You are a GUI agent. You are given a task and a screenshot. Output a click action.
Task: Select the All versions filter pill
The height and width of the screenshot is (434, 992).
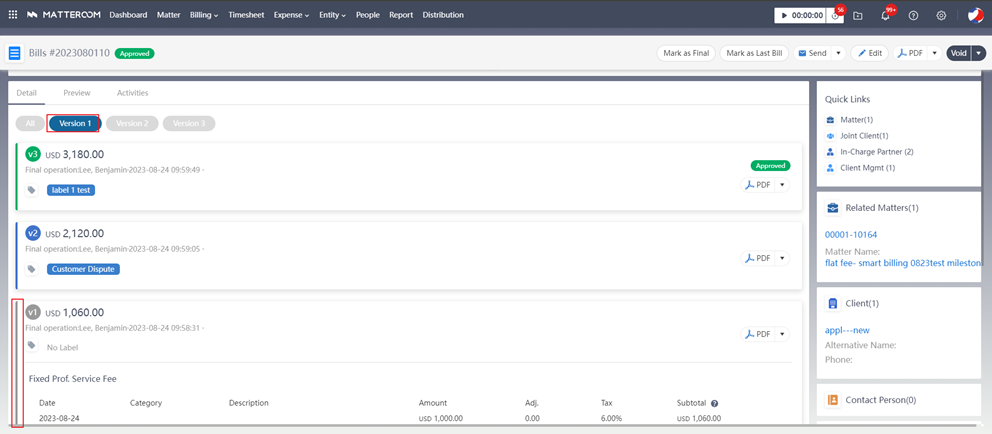pos(30,123)
